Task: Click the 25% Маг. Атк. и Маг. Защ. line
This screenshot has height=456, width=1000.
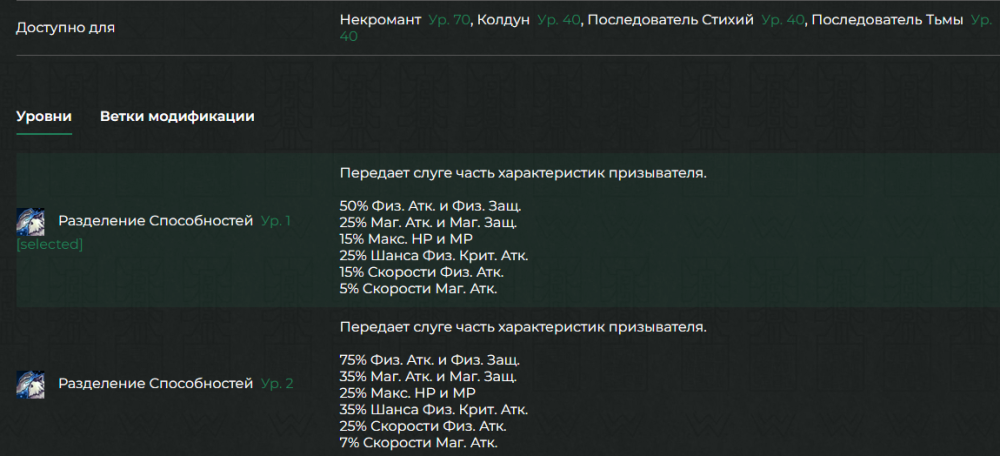Action: pyautogui.click(x=429, y=223)
